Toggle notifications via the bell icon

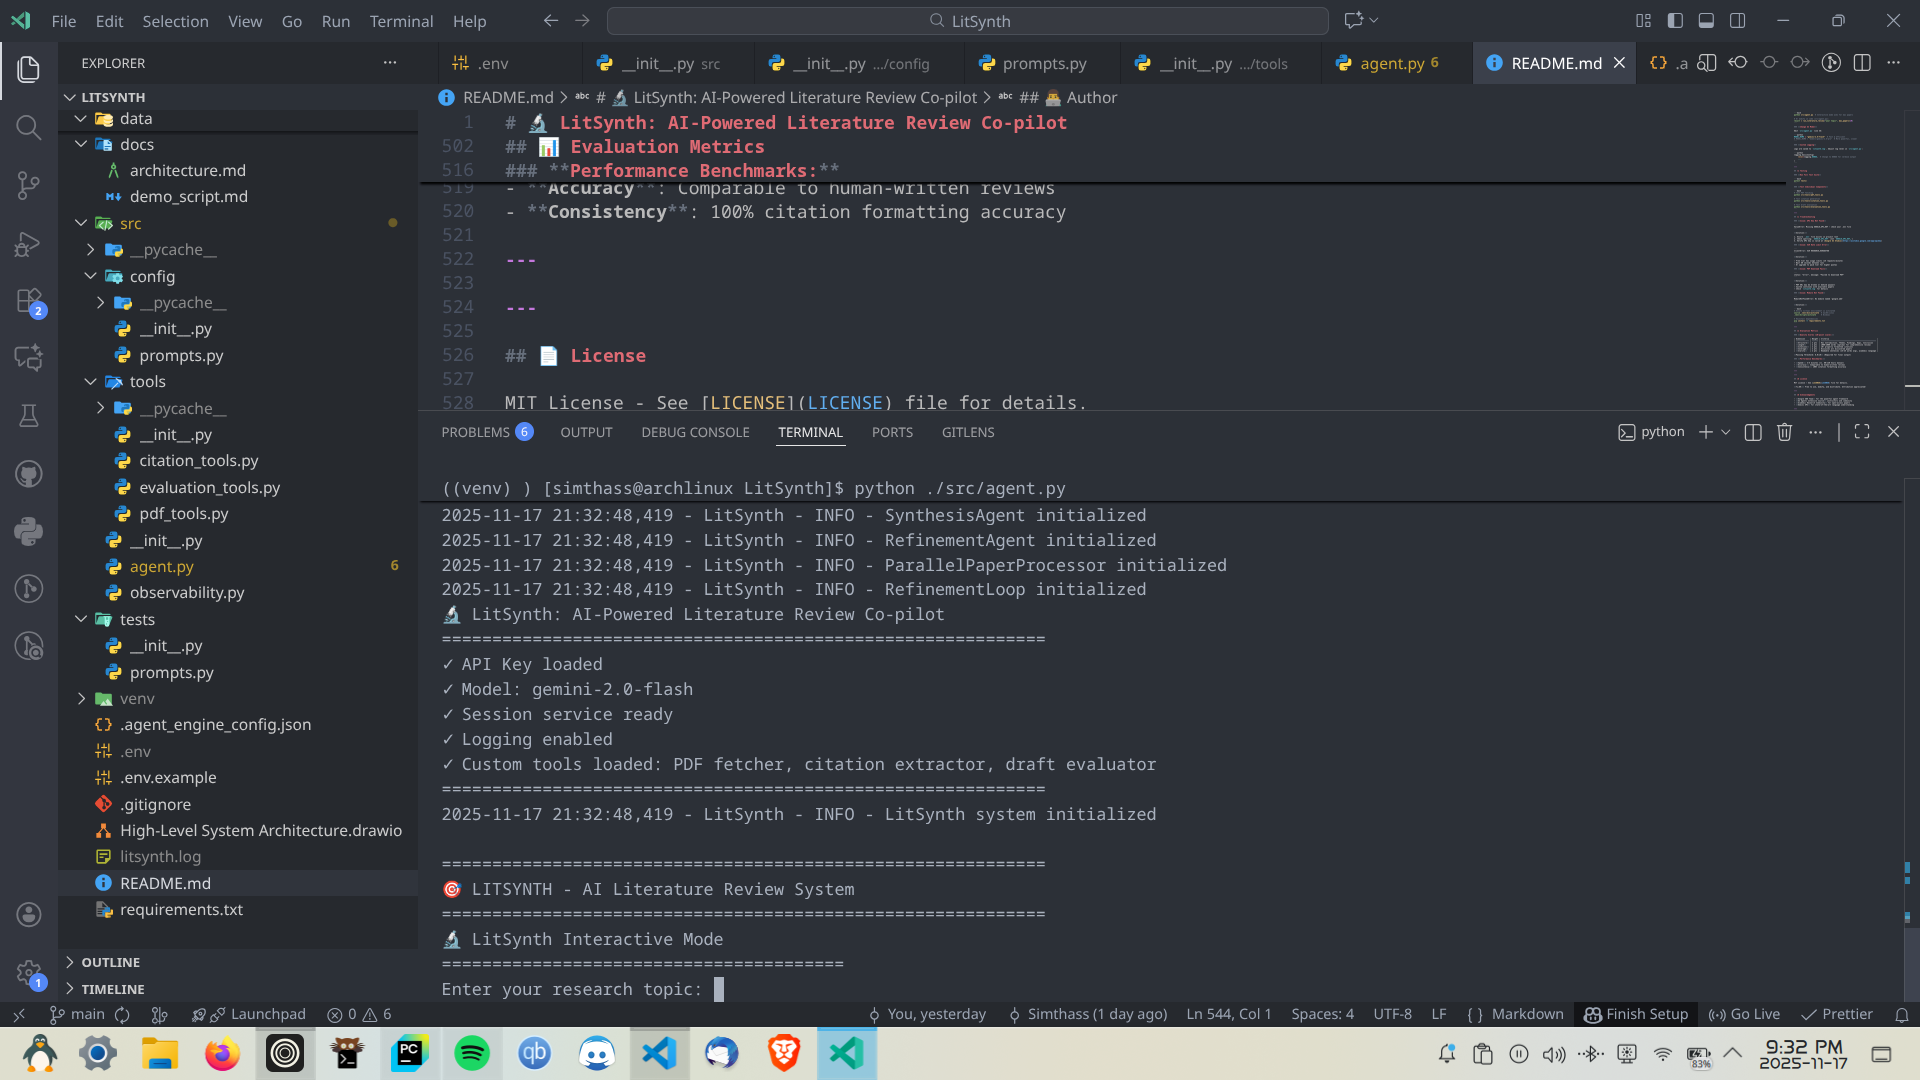[x=1903, y=1014]
